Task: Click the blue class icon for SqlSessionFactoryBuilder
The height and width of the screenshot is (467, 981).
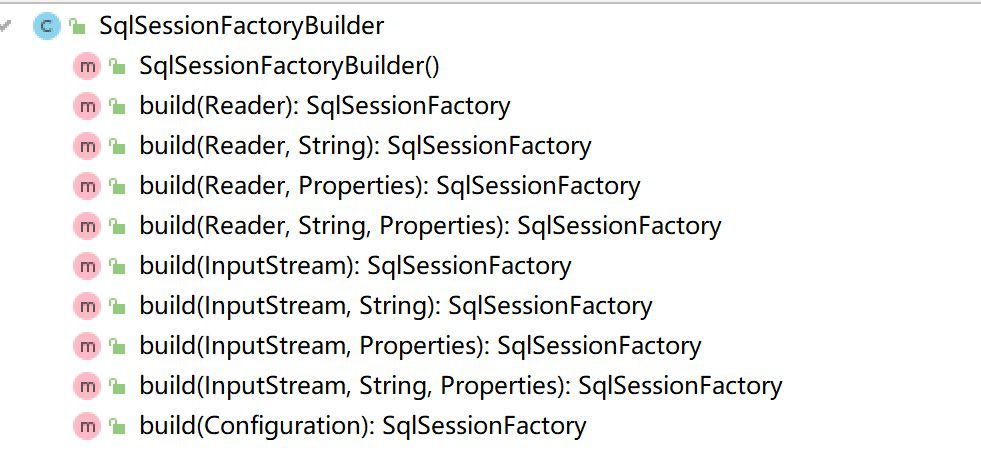Action: [x=47, y=26]
